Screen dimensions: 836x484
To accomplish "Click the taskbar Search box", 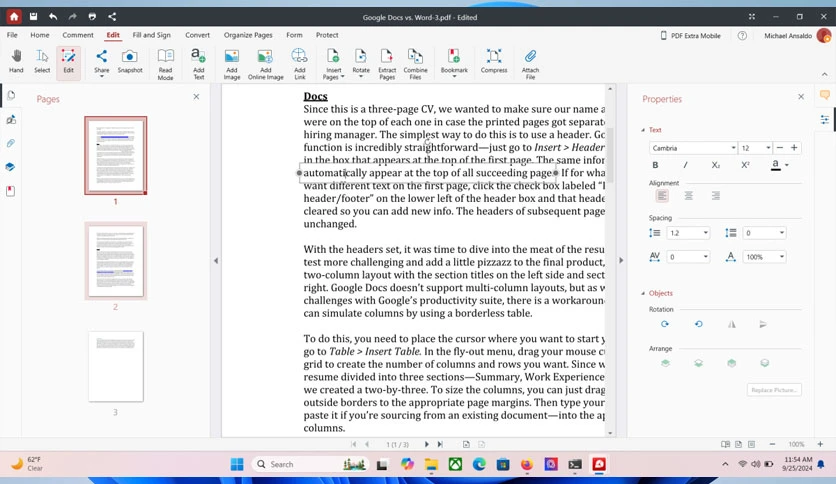I will click(309, 464).
